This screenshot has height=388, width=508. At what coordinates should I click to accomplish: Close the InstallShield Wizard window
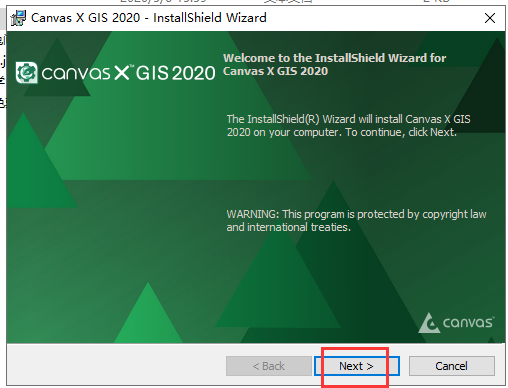(x=490, y=18)
